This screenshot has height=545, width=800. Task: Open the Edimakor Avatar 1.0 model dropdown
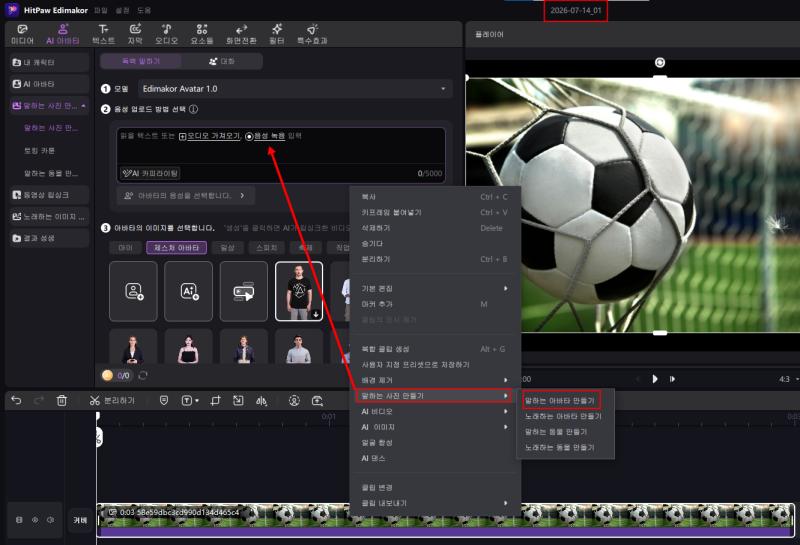tap(295, 88)
